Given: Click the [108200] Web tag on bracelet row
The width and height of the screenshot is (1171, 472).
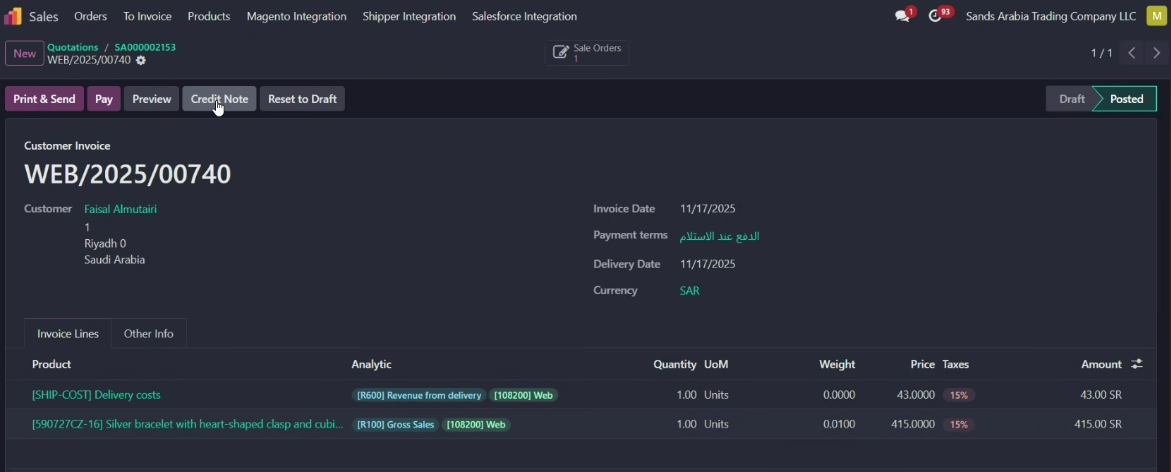Looking at the screenshot, I should [x=476, y=424].
